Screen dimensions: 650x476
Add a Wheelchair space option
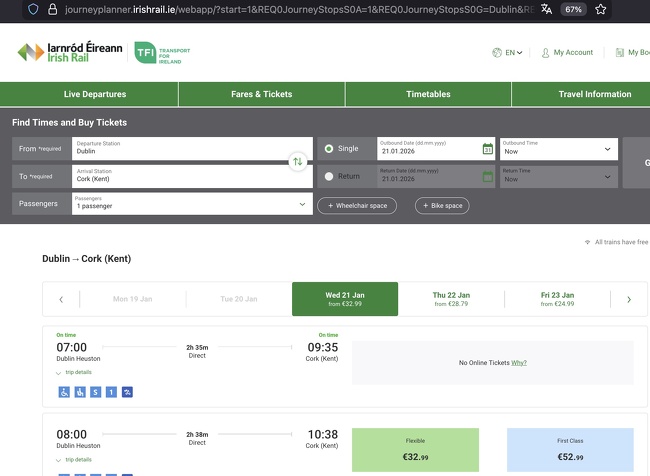(357, 205)
